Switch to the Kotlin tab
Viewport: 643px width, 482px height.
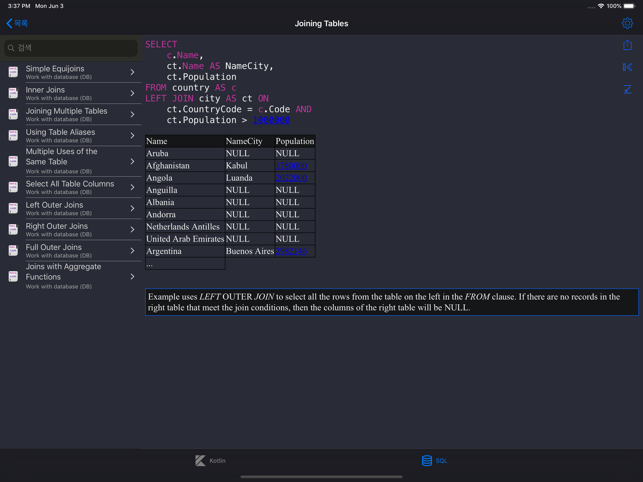[210, 461]
